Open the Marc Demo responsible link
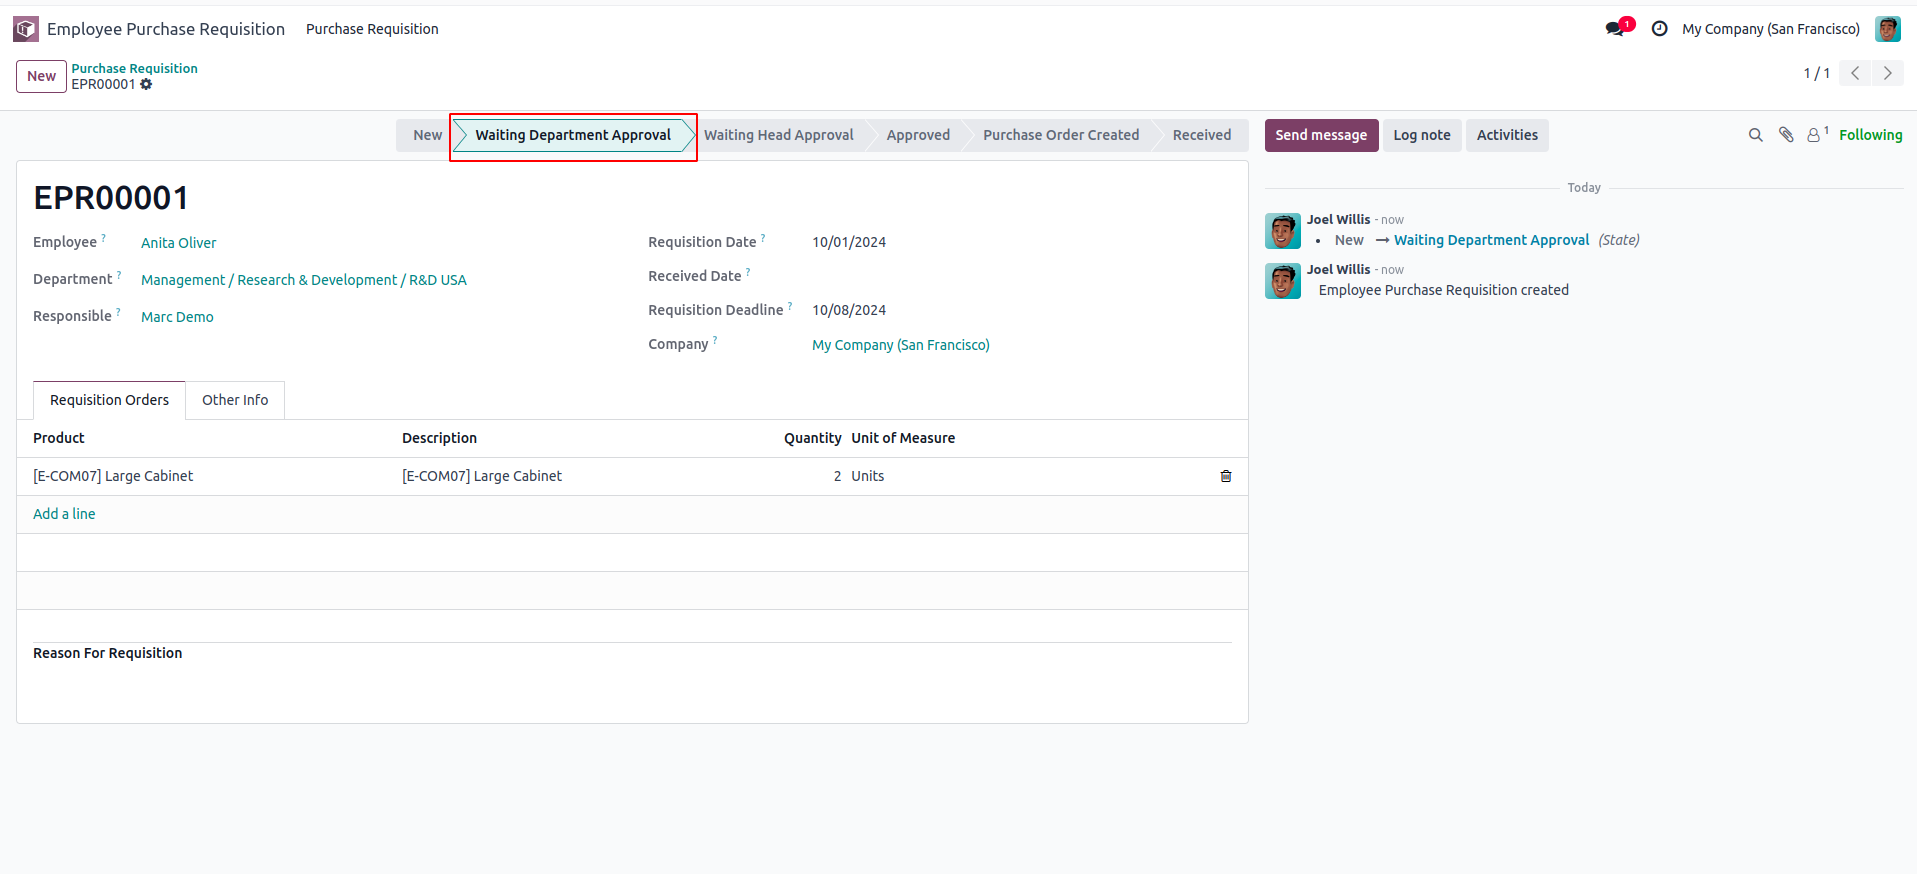This screenshot has width=1917, height=874. pos(177,317)
